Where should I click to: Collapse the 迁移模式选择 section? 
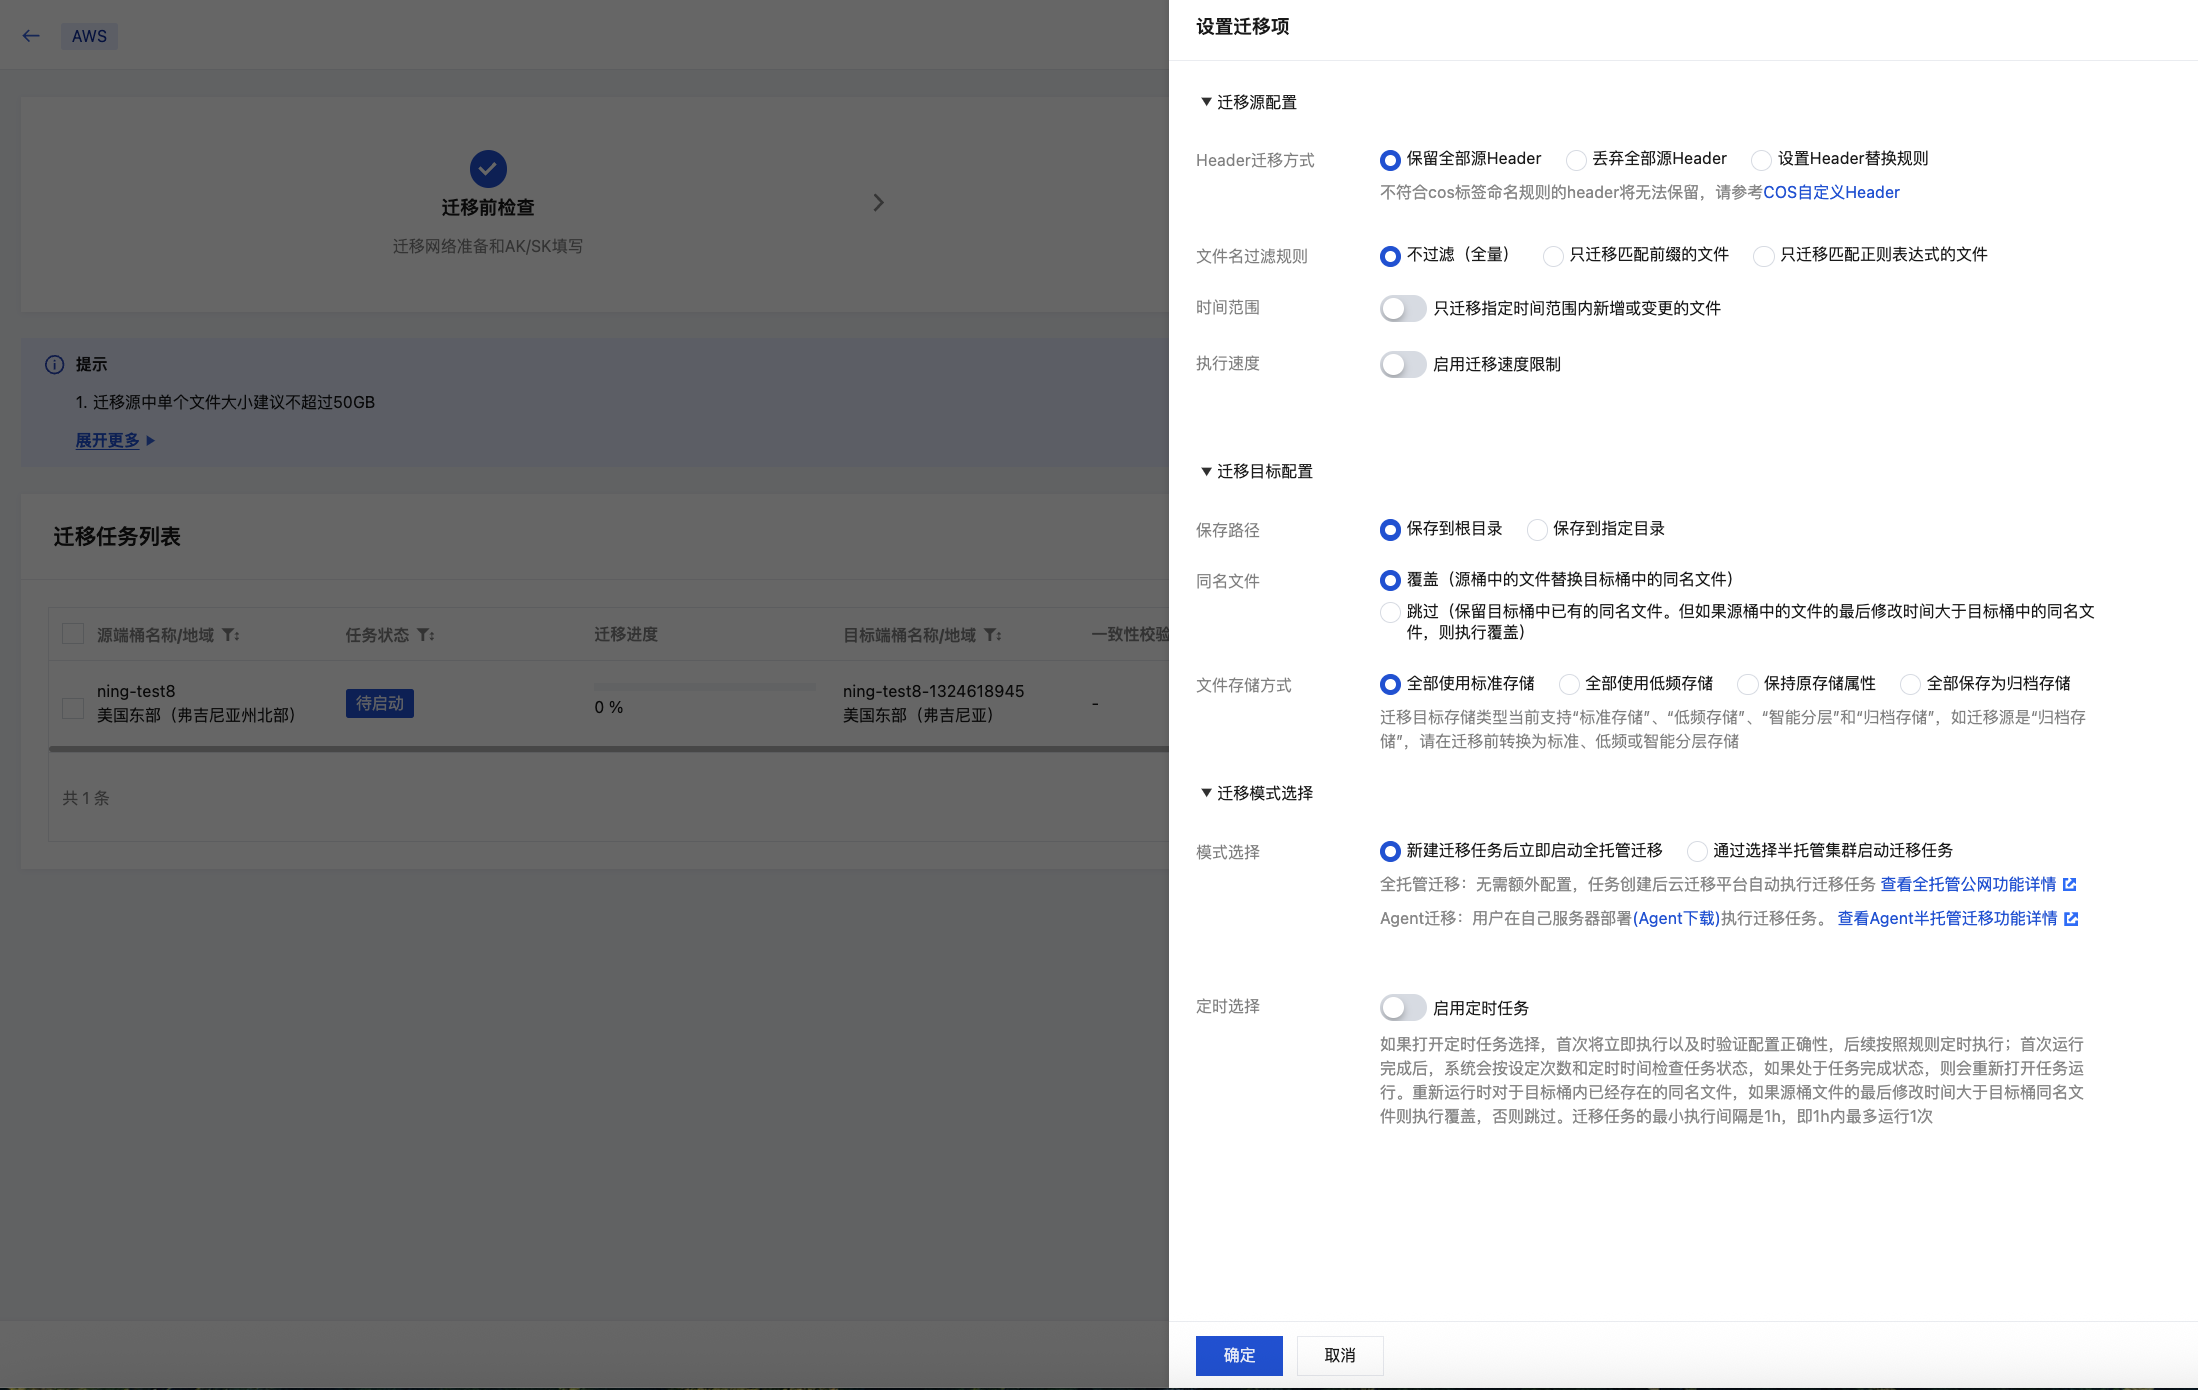pos(1206,793)
